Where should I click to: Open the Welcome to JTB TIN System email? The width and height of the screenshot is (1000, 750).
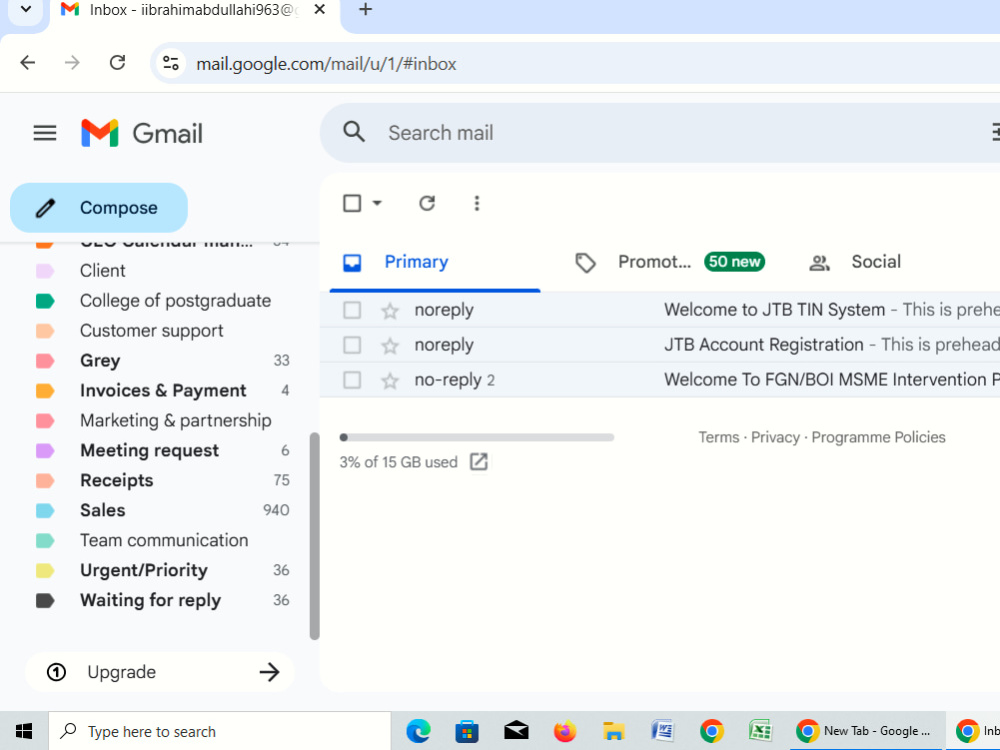pos(660,311)
